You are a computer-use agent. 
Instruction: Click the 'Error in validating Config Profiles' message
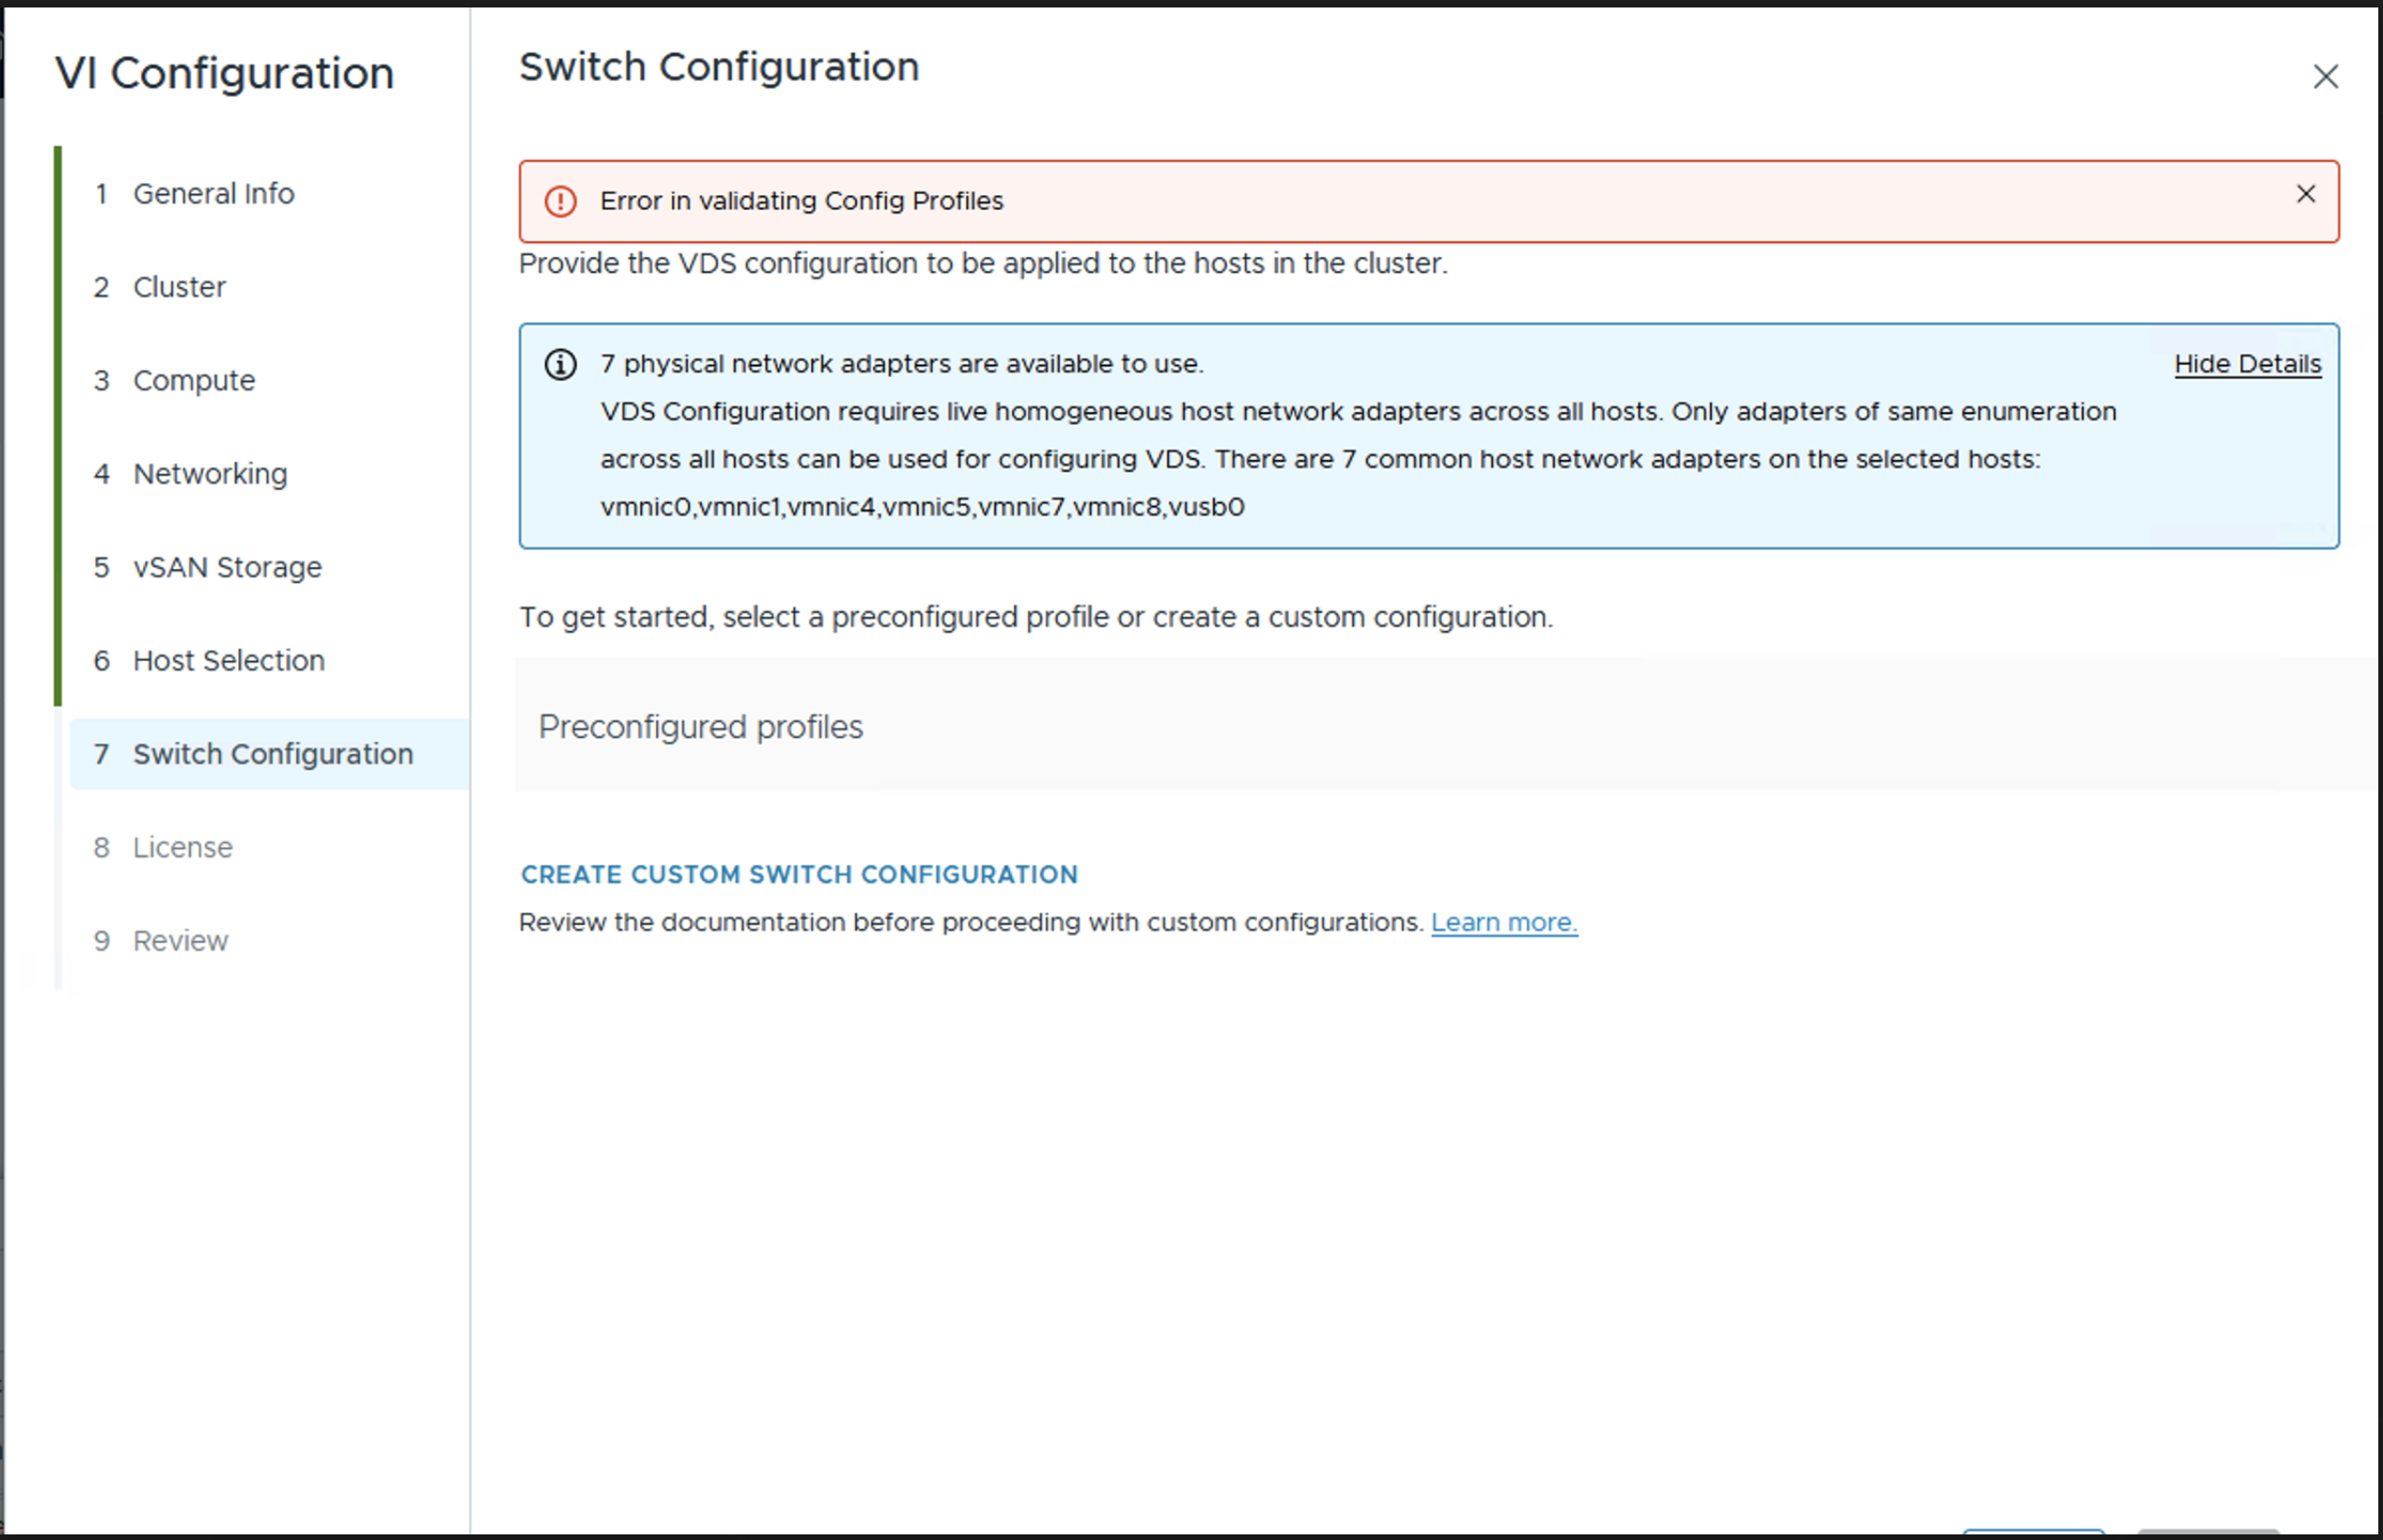(x=801, y=201)
